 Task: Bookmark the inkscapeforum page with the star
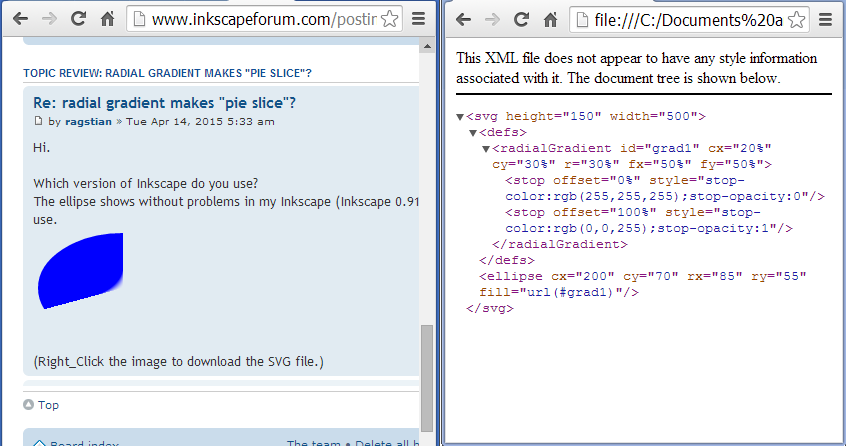tap(391, 19)
